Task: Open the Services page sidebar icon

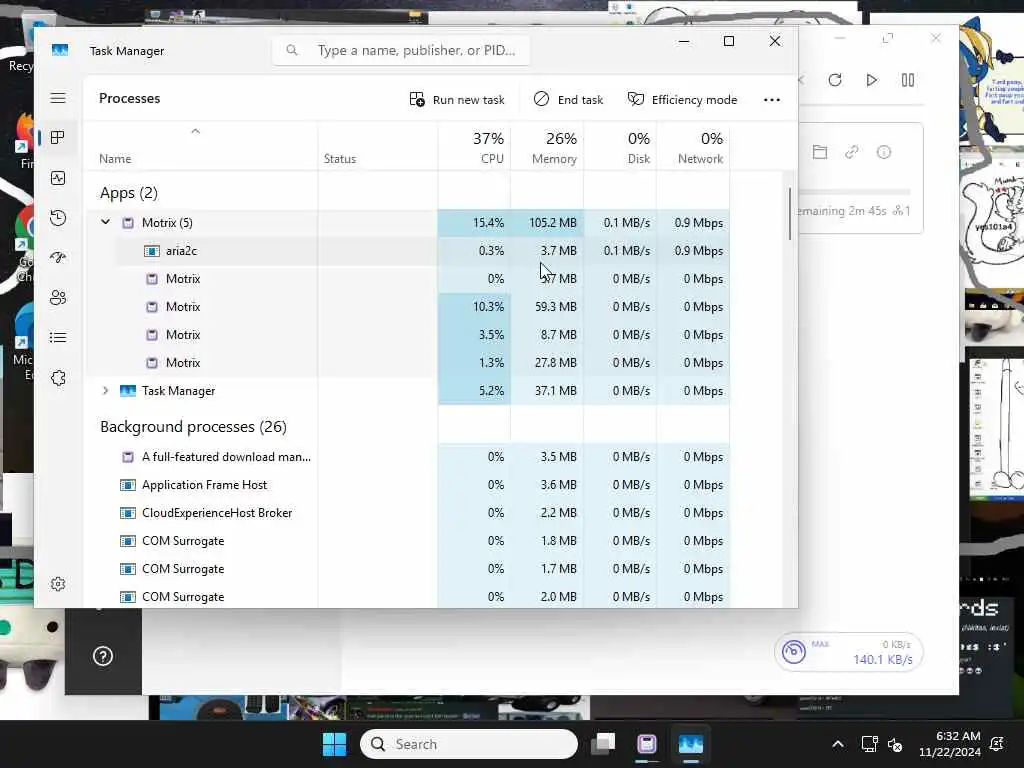Action: pos(58,377)
